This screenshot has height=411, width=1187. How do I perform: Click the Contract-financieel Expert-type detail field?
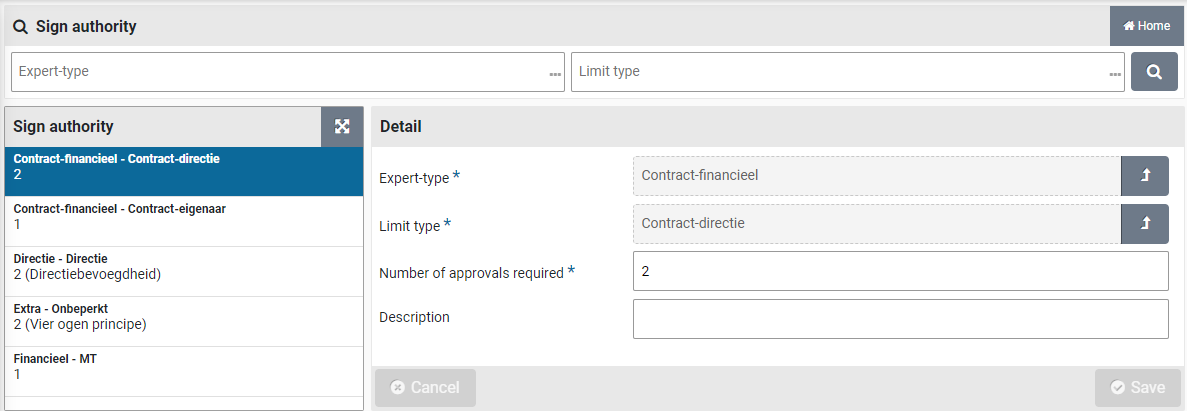tap(876, 176)
